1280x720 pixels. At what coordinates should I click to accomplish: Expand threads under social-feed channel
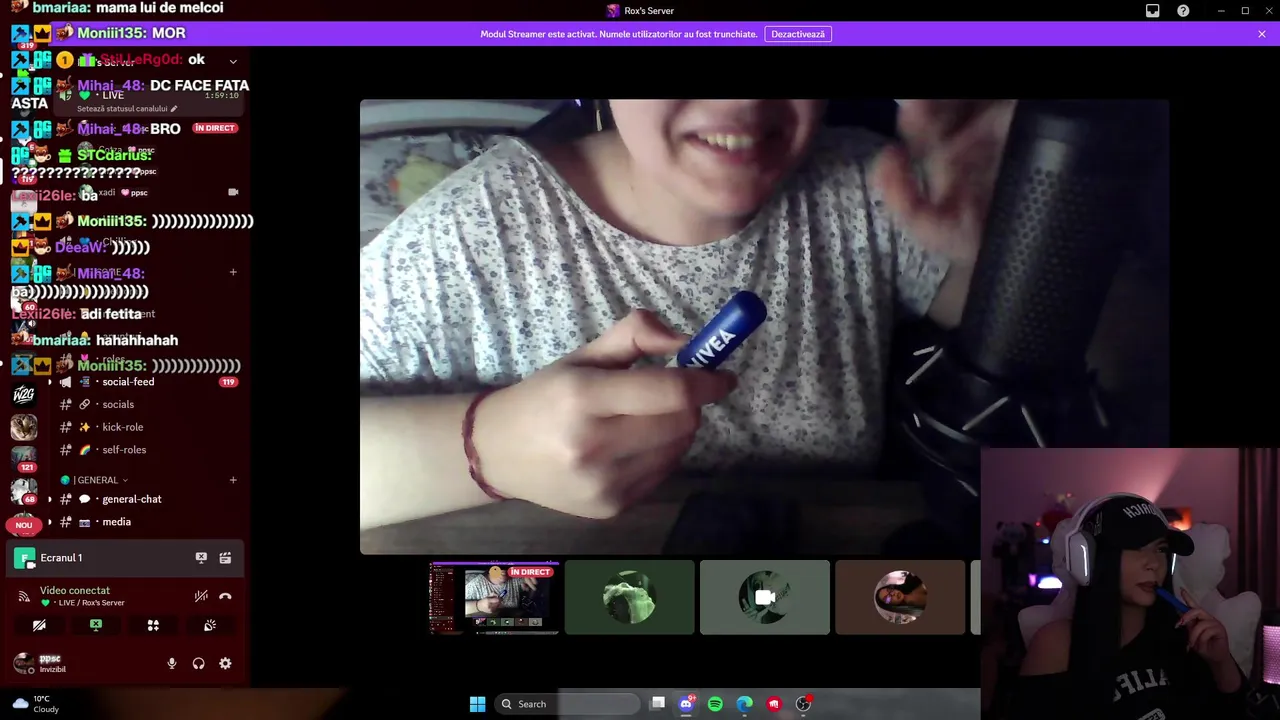pos(50,382)
